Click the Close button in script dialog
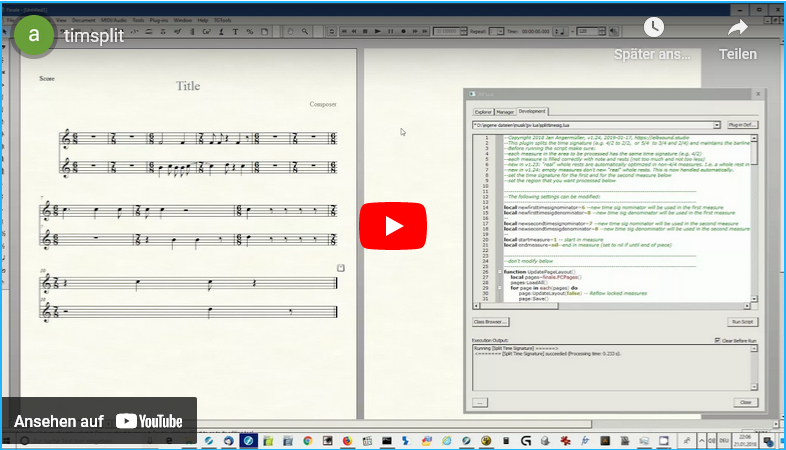786x450 pixels. 744,401
